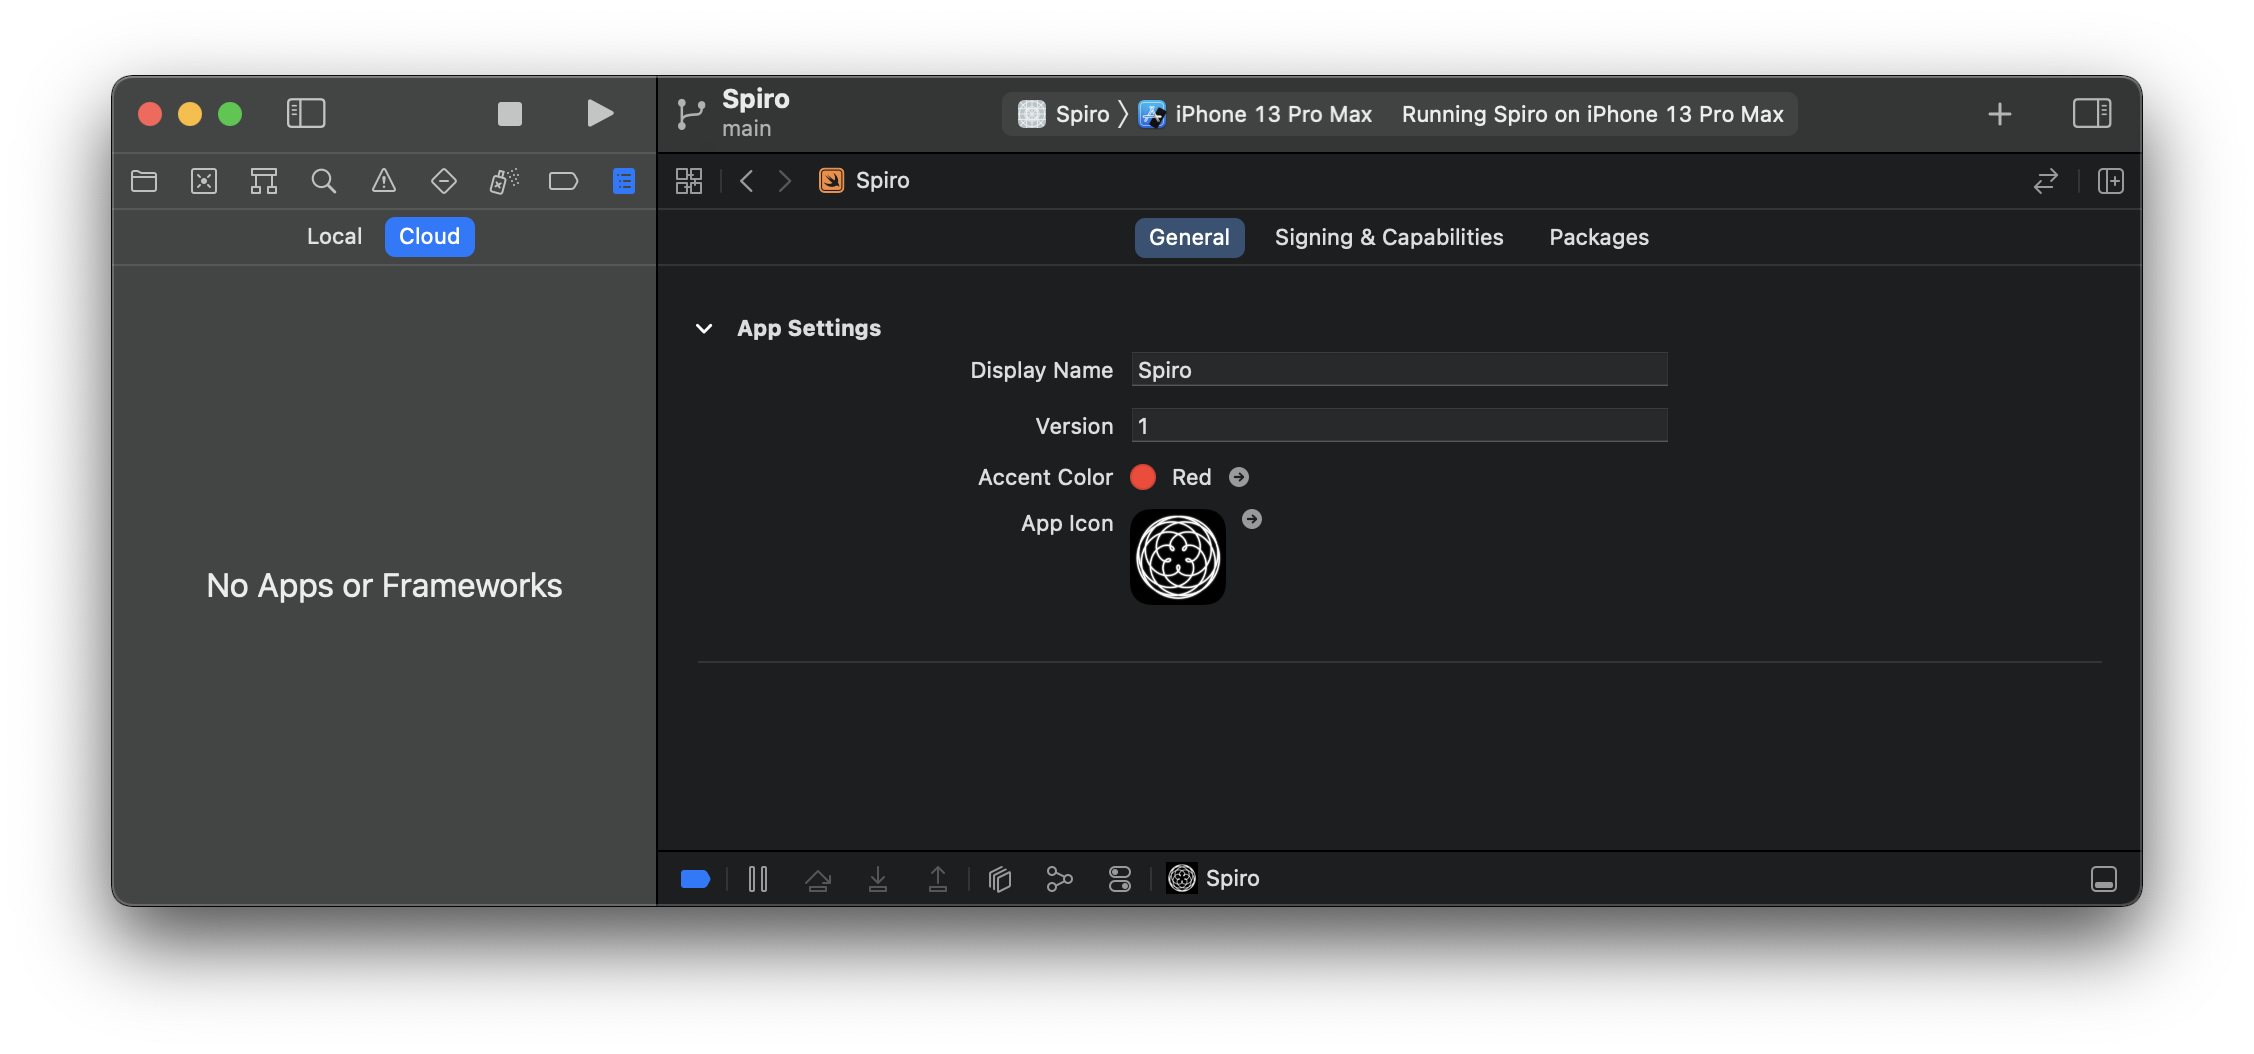
Task: Open the Library with the plus button
Action: (2000, 114)
